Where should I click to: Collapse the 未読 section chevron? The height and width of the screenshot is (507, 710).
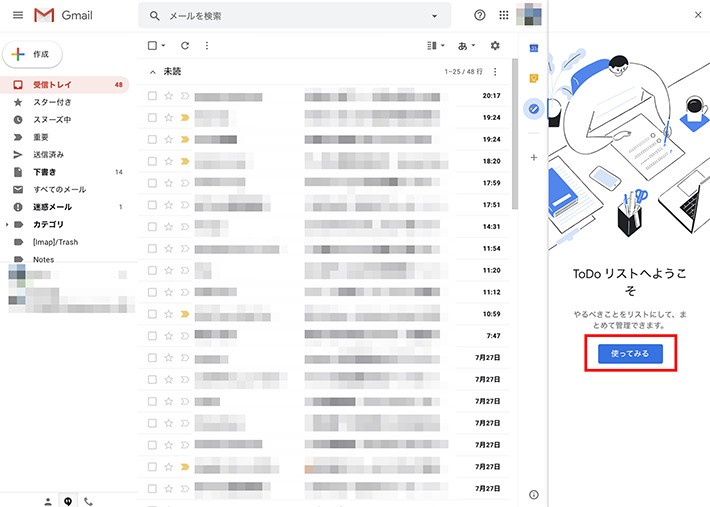tap(153, 72)
